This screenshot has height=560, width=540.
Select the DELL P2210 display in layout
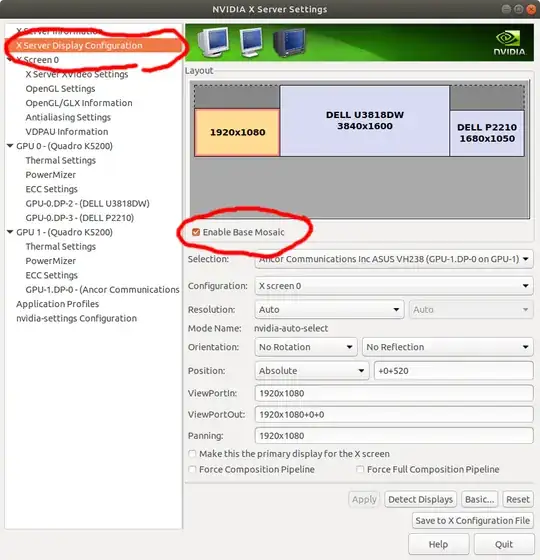point(487,133)
